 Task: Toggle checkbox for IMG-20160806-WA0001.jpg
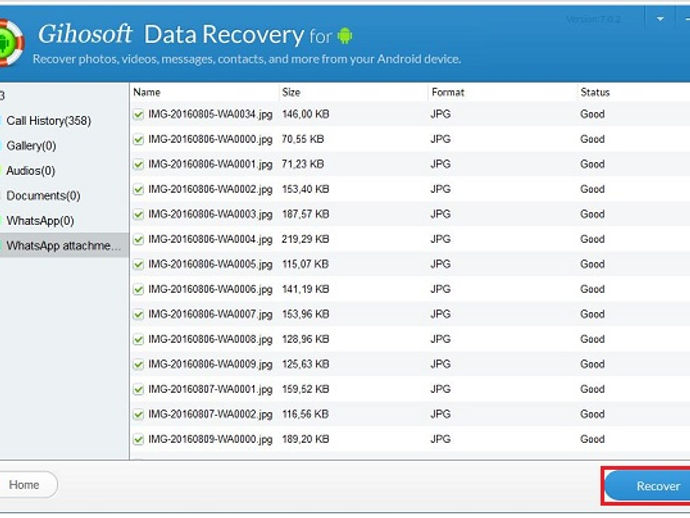[x=139, y=165]
